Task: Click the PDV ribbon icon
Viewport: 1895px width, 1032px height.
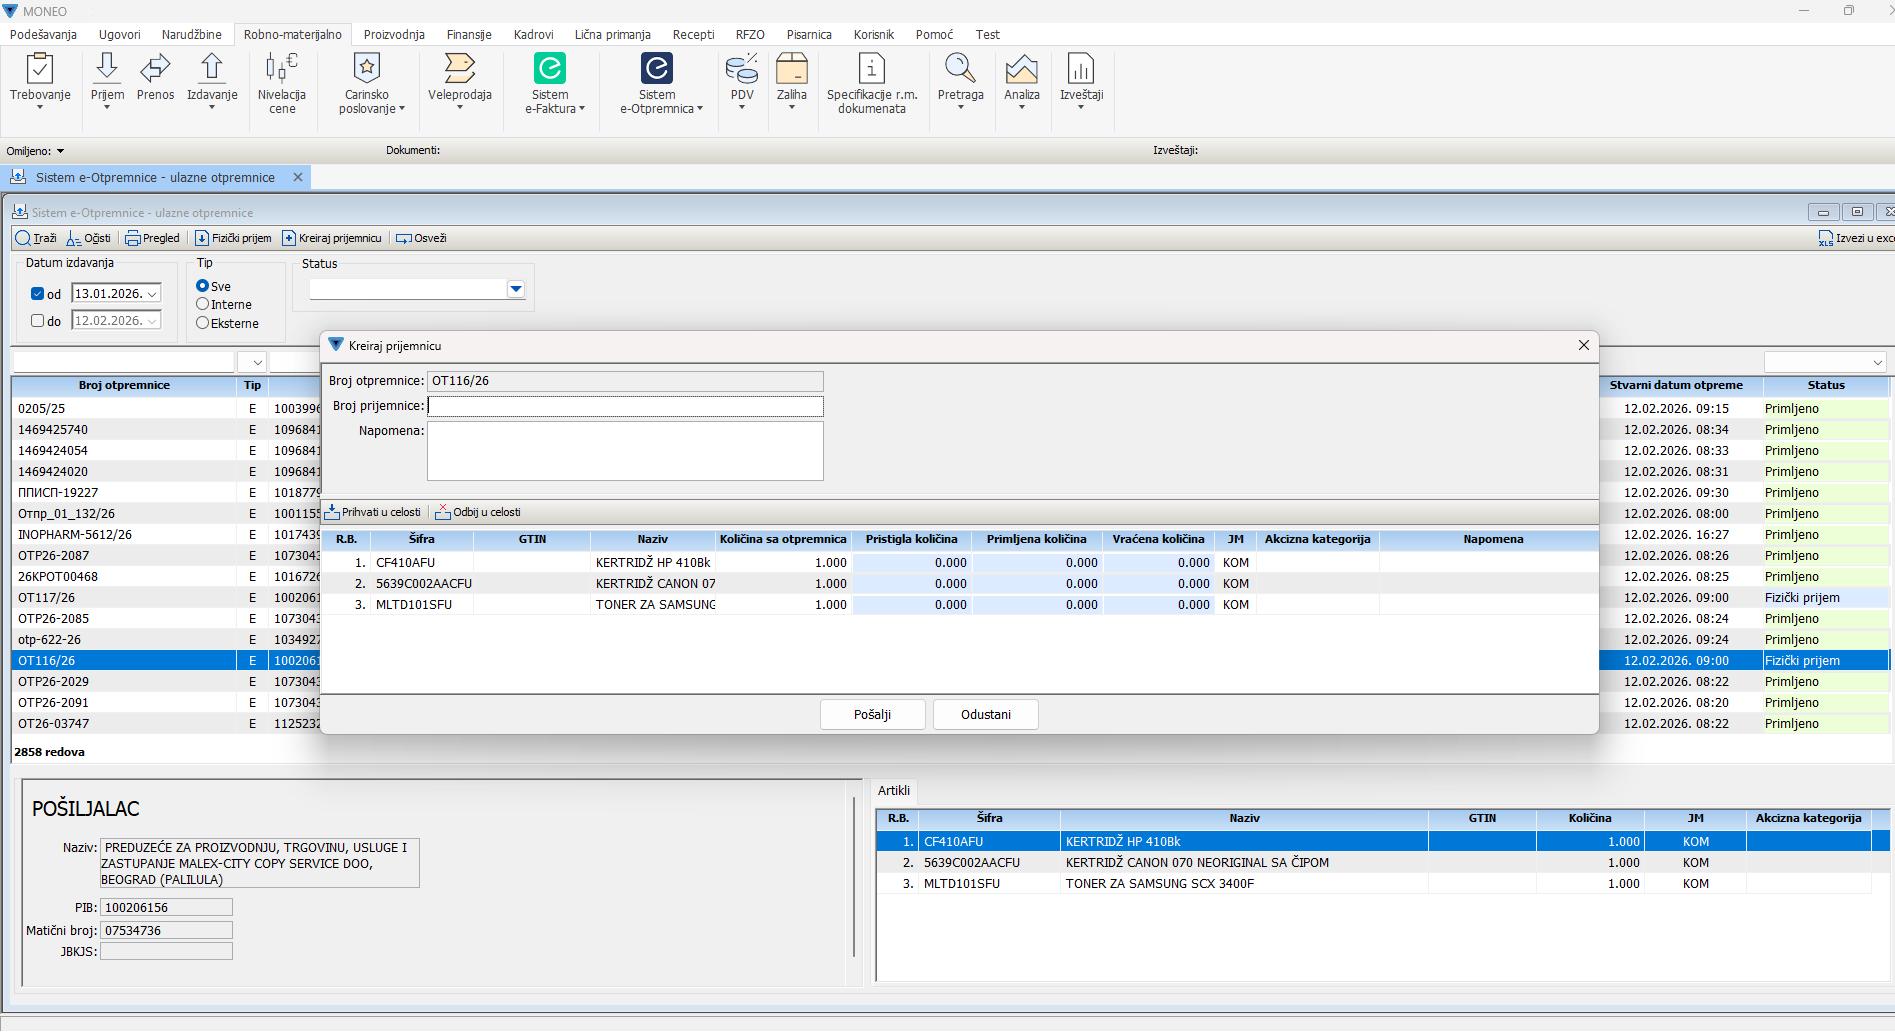Action: pyautogui.click(x=741, y=70)
